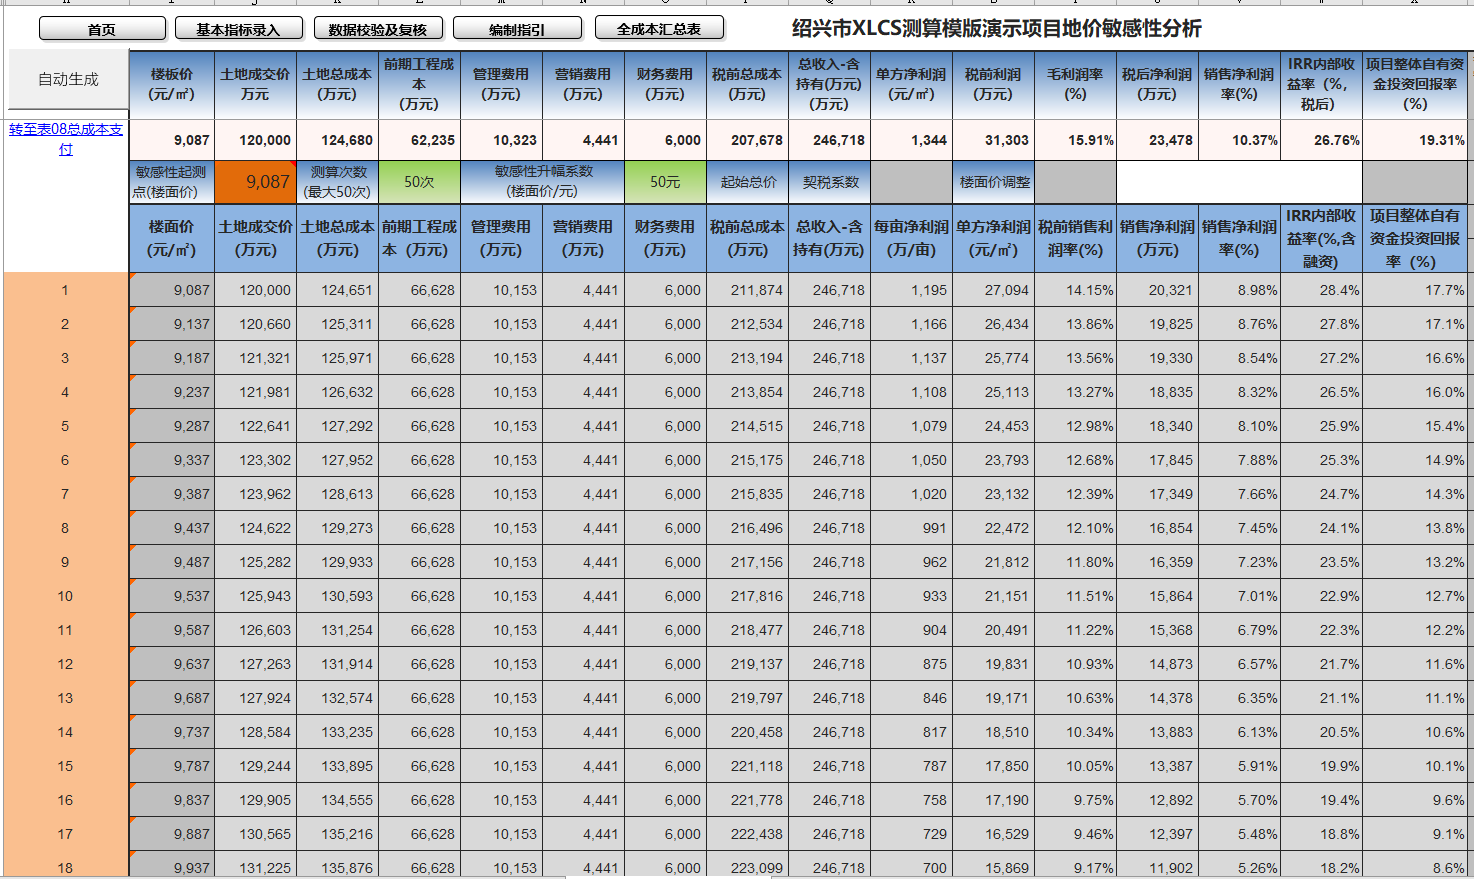Screen dimensions: 1474x879
Task: Select row number 10 in orange column
Action: 65,596
